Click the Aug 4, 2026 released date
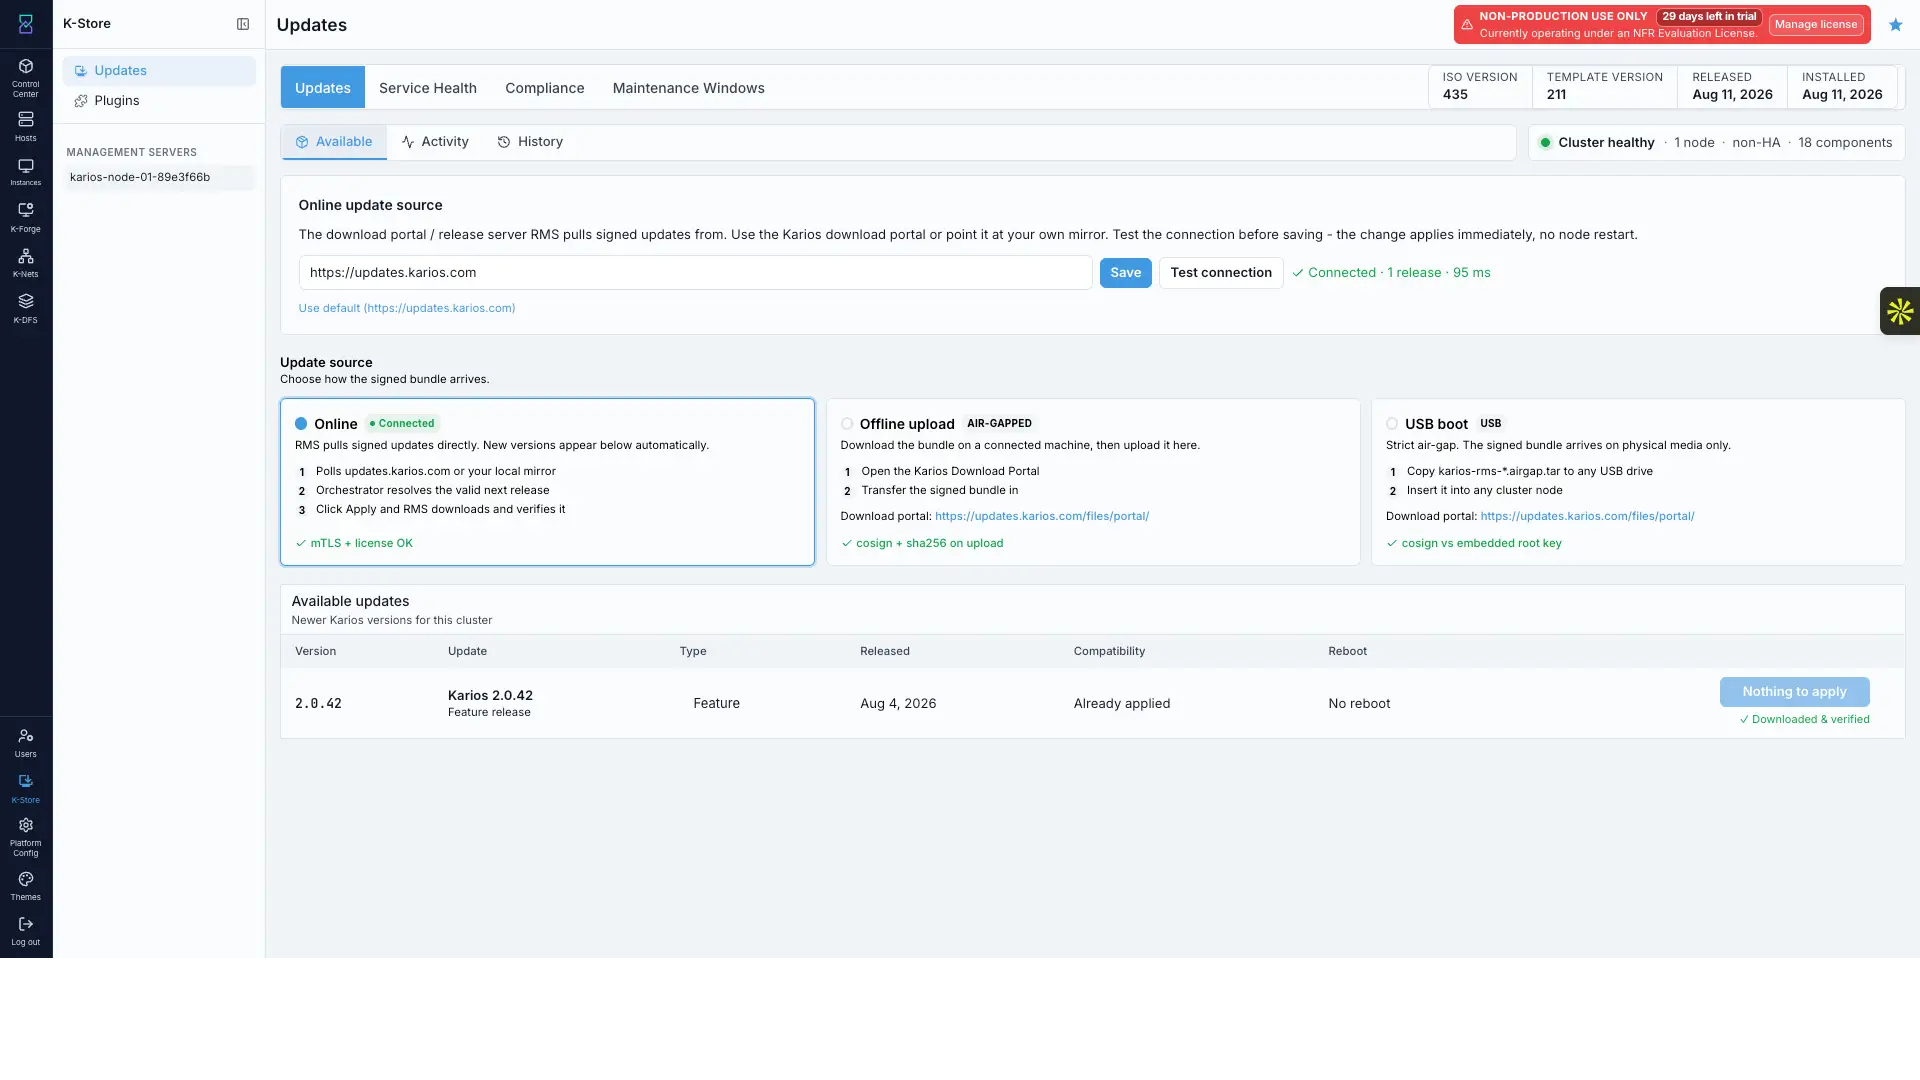1920x1080 pixels. (x=898, y=704)
